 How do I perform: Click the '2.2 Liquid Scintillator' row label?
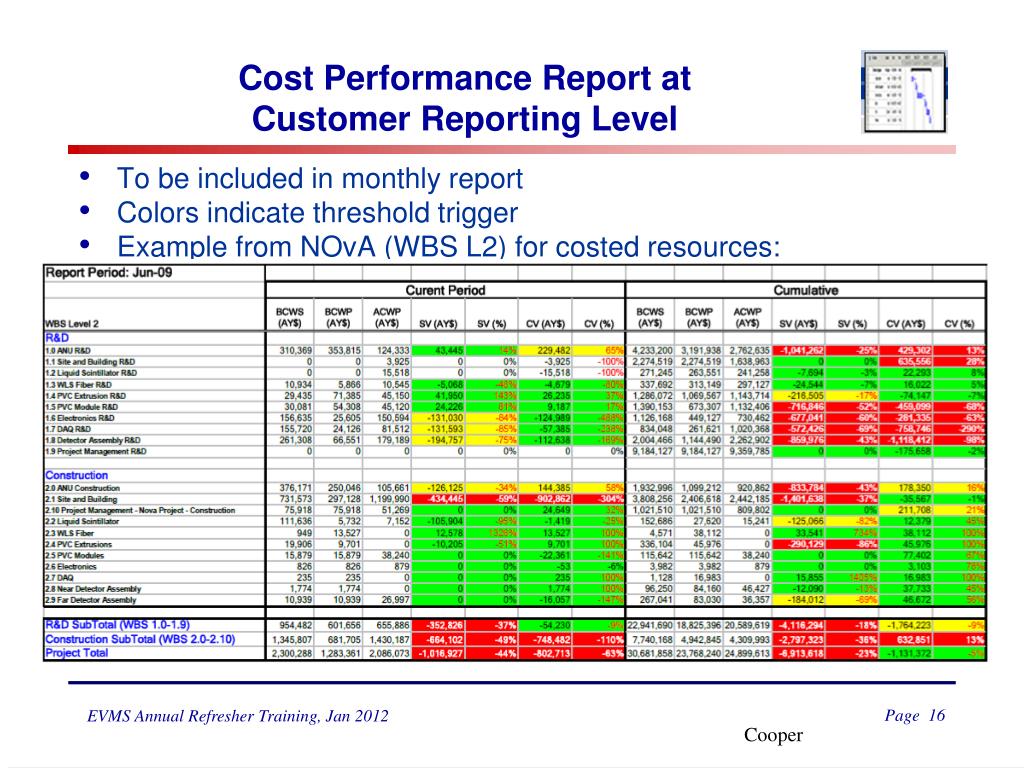click(82, 521)
